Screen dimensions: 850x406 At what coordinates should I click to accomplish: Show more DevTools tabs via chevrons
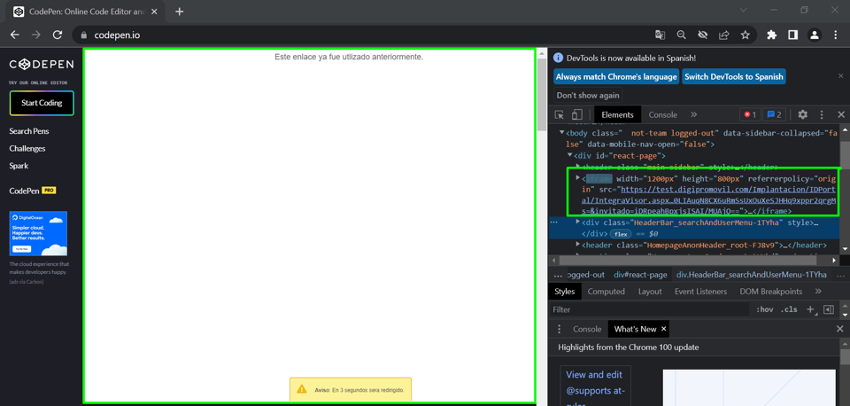(x=694, y=115)
